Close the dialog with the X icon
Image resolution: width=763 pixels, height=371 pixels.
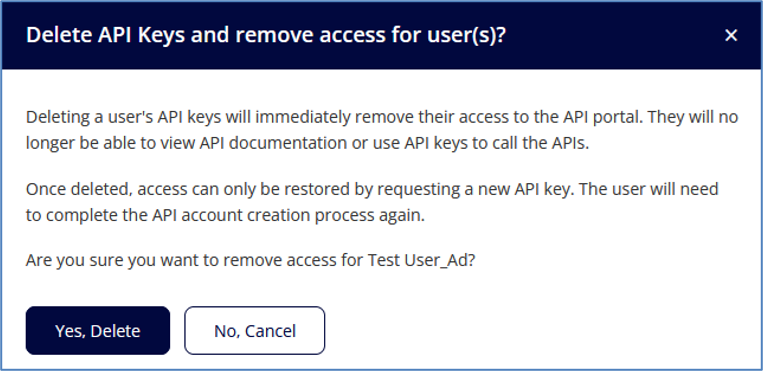click(731, 35)
